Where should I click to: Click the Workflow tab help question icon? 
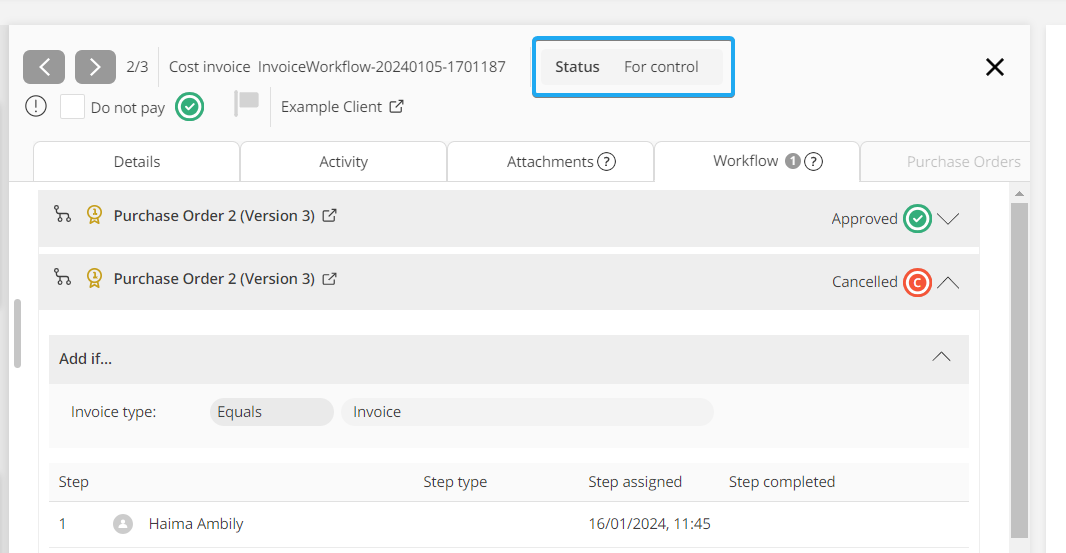tap(814, 161)
